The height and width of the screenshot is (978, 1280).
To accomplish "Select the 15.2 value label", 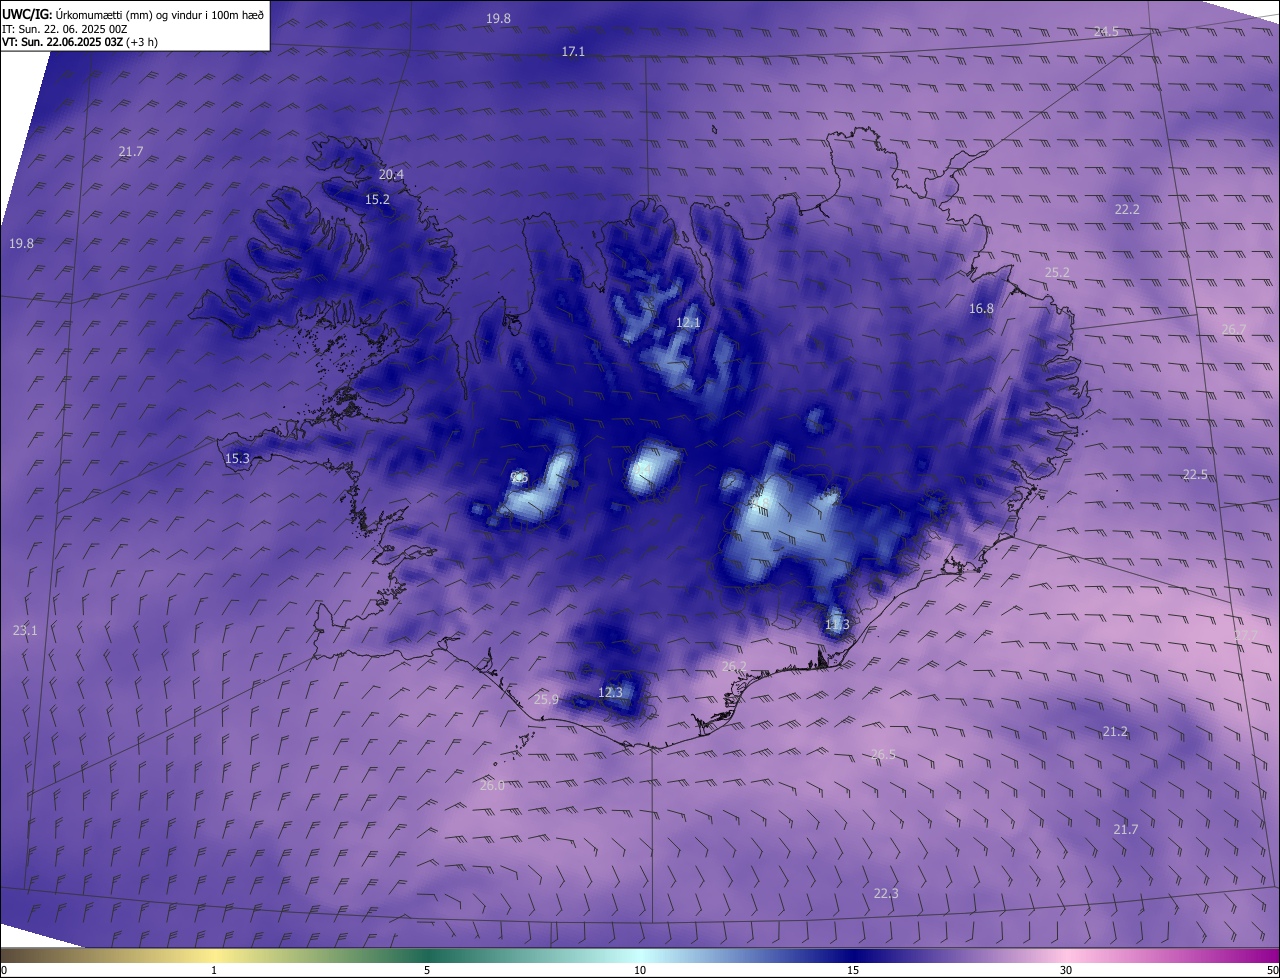I will click(x=377, y=200).
